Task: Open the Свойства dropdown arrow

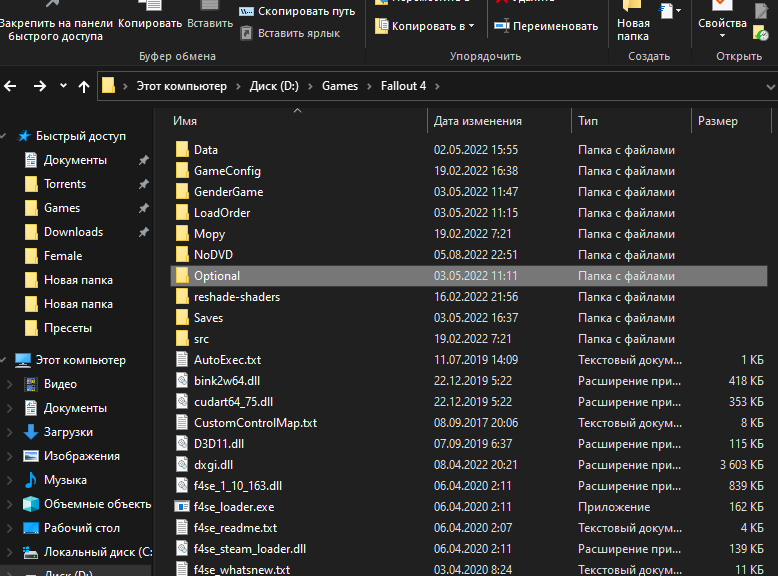Action: tap(722, 37)
